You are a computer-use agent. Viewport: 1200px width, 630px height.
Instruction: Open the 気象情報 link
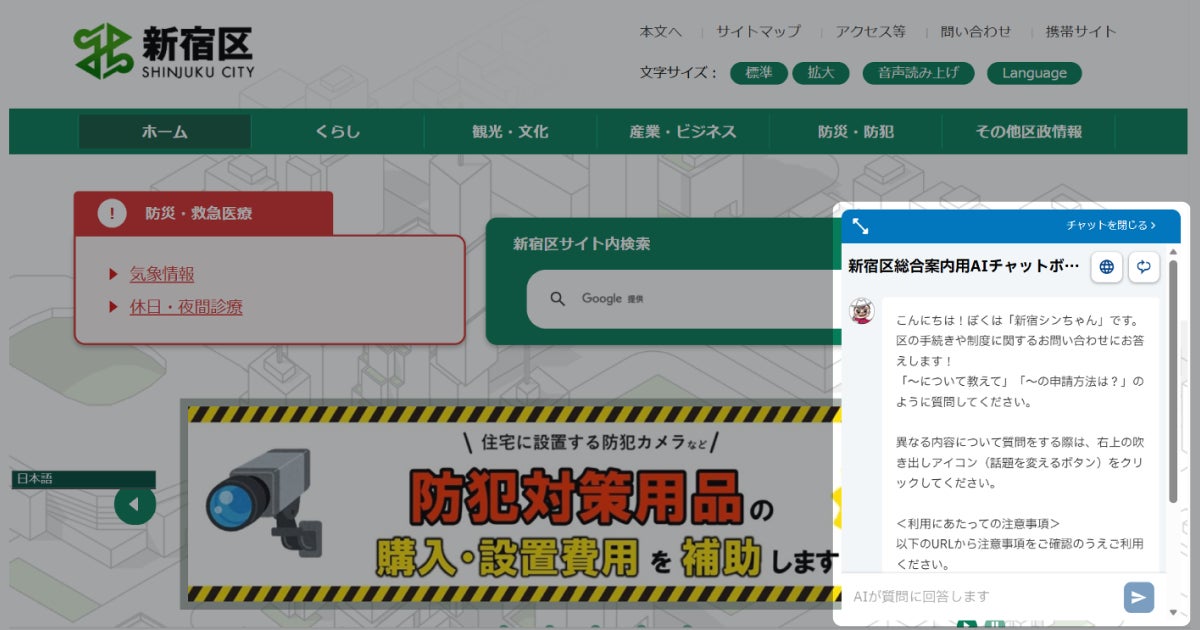162,274
